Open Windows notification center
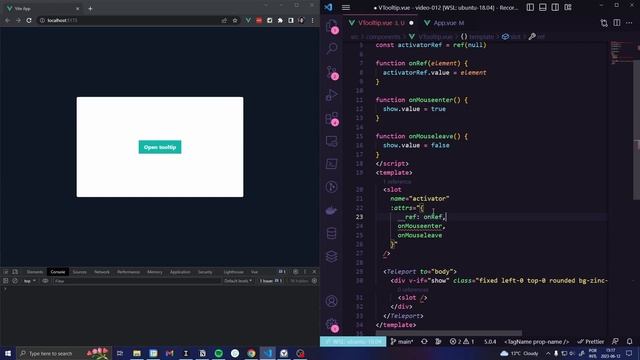This screenshot has height=360, width=640. 629,353
